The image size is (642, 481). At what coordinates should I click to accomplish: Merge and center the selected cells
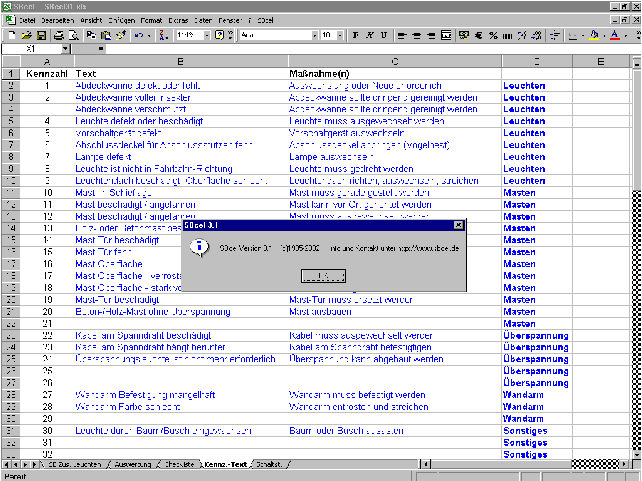(x=446, y=36)
